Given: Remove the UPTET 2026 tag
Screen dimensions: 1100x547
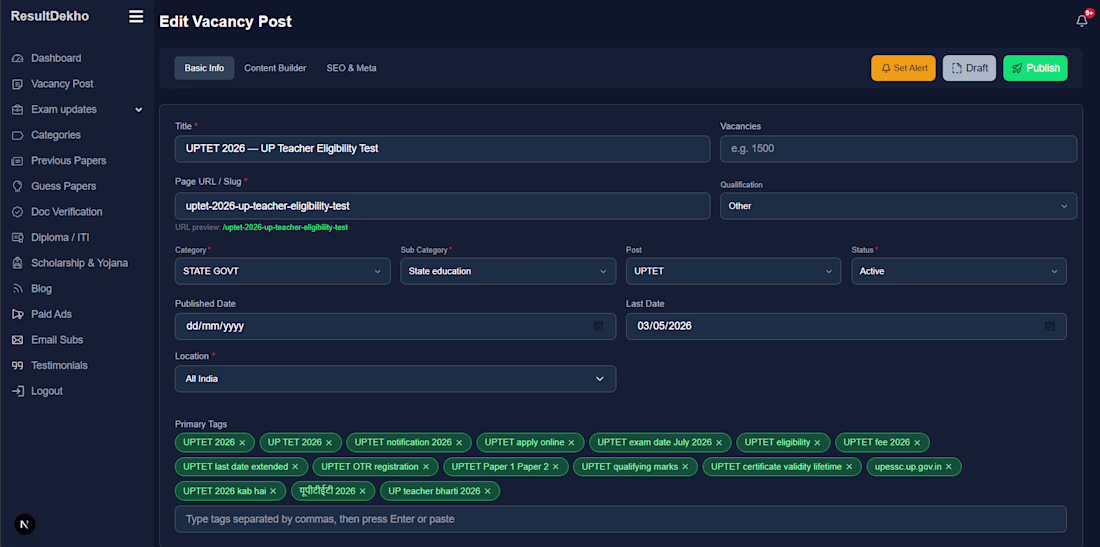Looking at the screenshot, I should click(x=242, y=443).
